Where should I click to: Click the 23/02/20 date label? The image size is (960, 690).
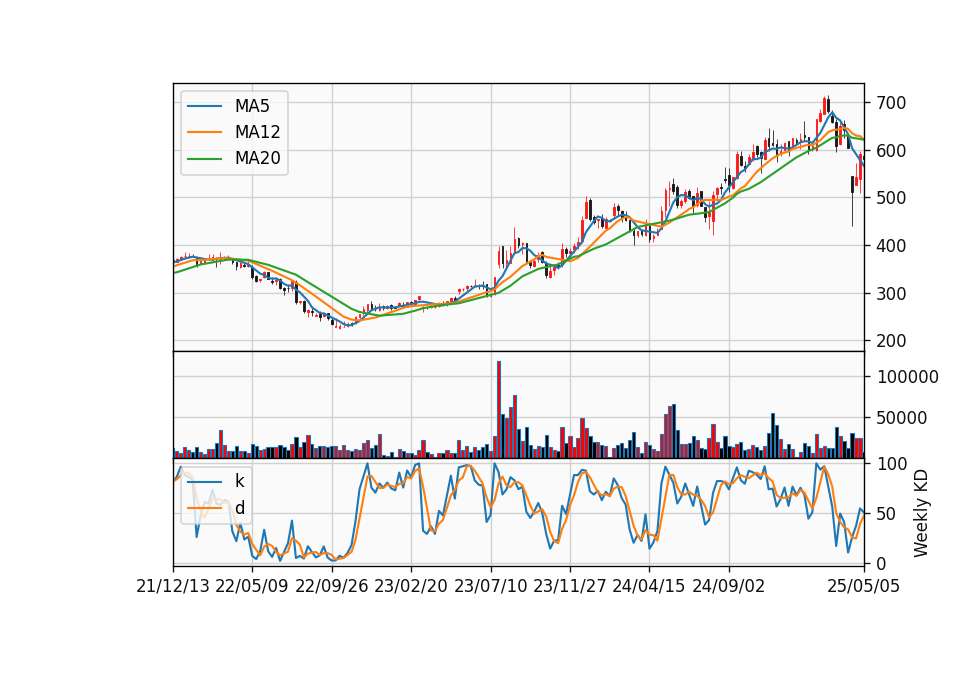[x=411, y=587]
